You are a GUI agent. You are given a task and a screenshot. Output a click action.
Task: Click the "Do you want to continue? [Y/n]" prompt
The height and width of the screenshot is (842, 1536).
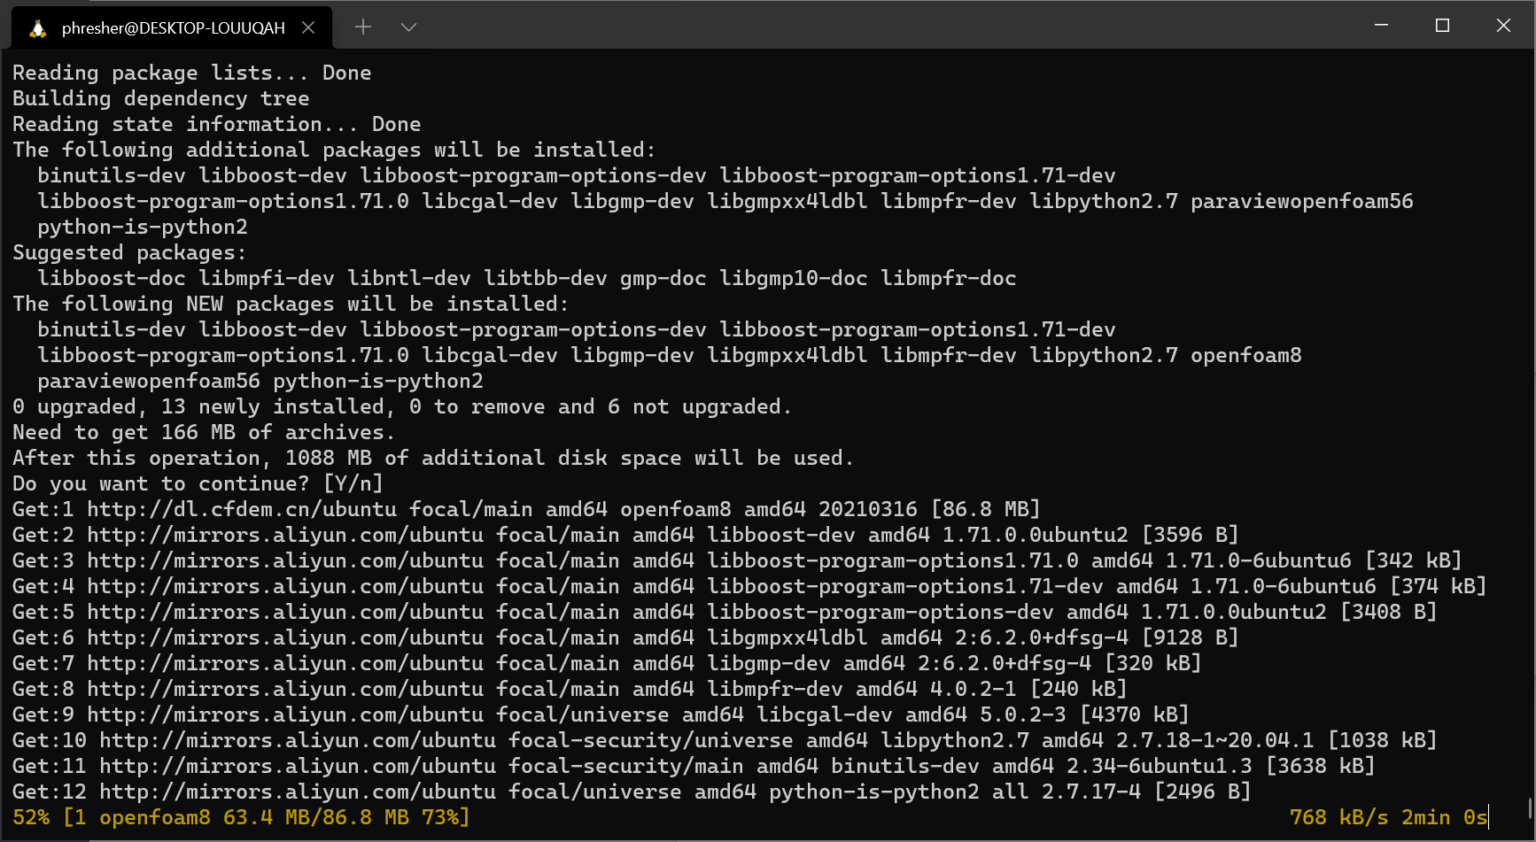point(197,484)
